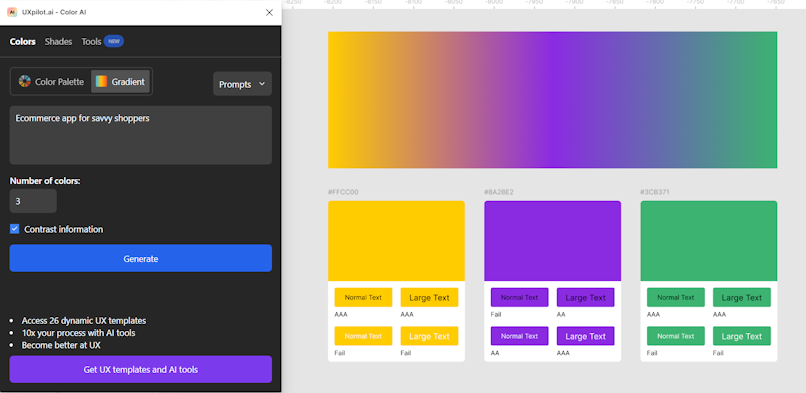
Task: Toggle the Contrast information checkbox
Action: coord(14,229)
